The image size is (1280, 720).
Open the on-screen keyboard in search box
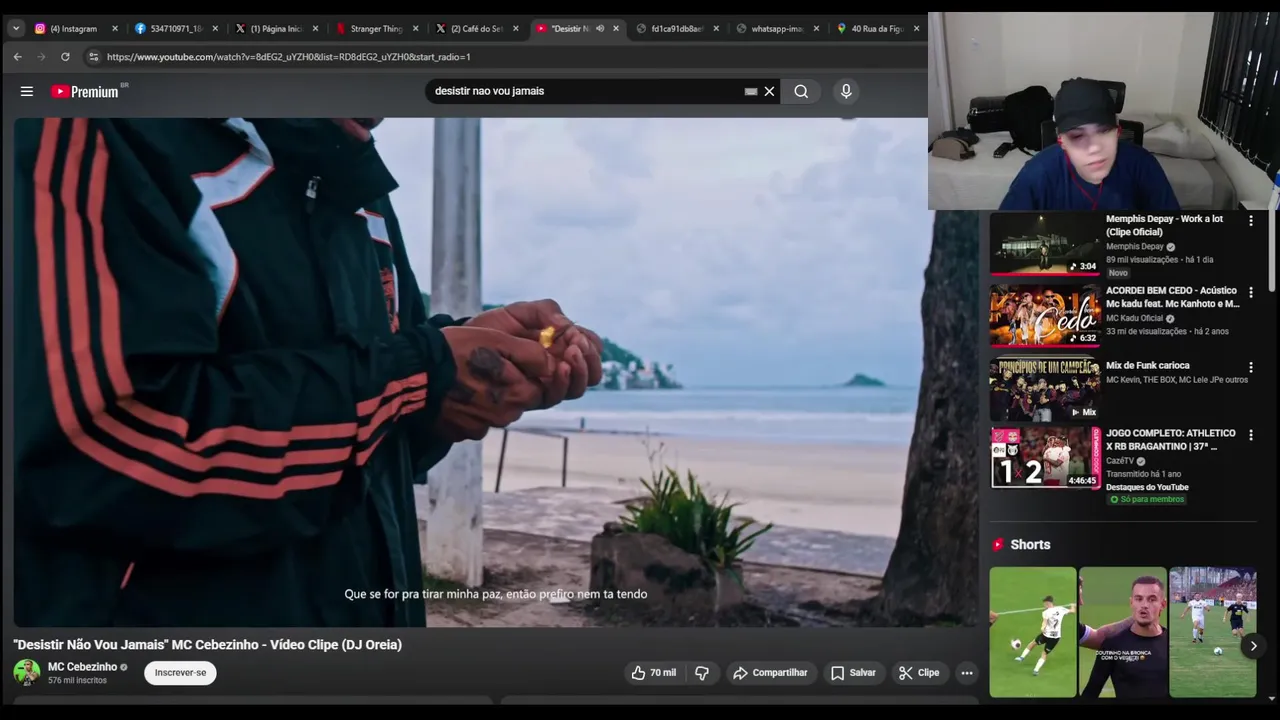tap(751, 91)
